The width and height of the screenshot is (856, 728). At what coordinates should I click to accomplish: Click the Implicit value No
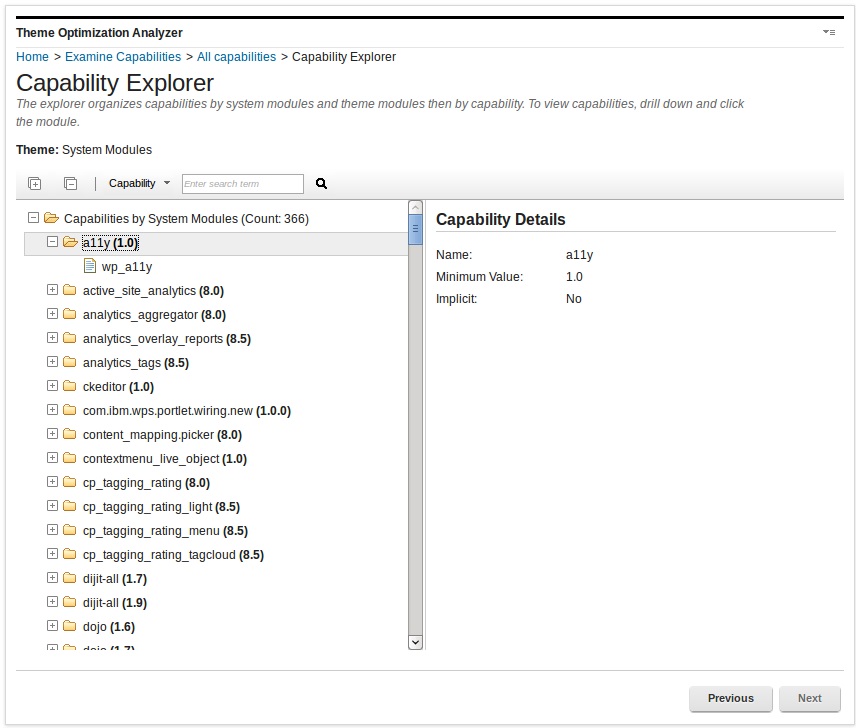point(573,299)
